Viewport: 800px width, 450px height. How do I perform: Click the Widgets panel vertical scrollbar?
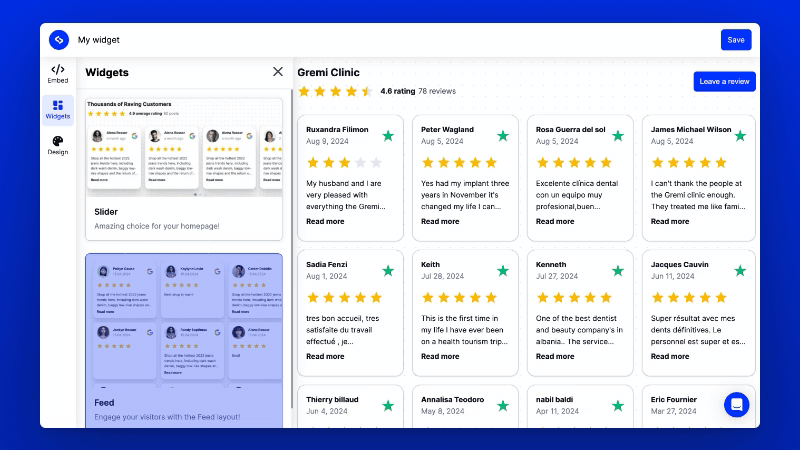click(x=292, y=247)
